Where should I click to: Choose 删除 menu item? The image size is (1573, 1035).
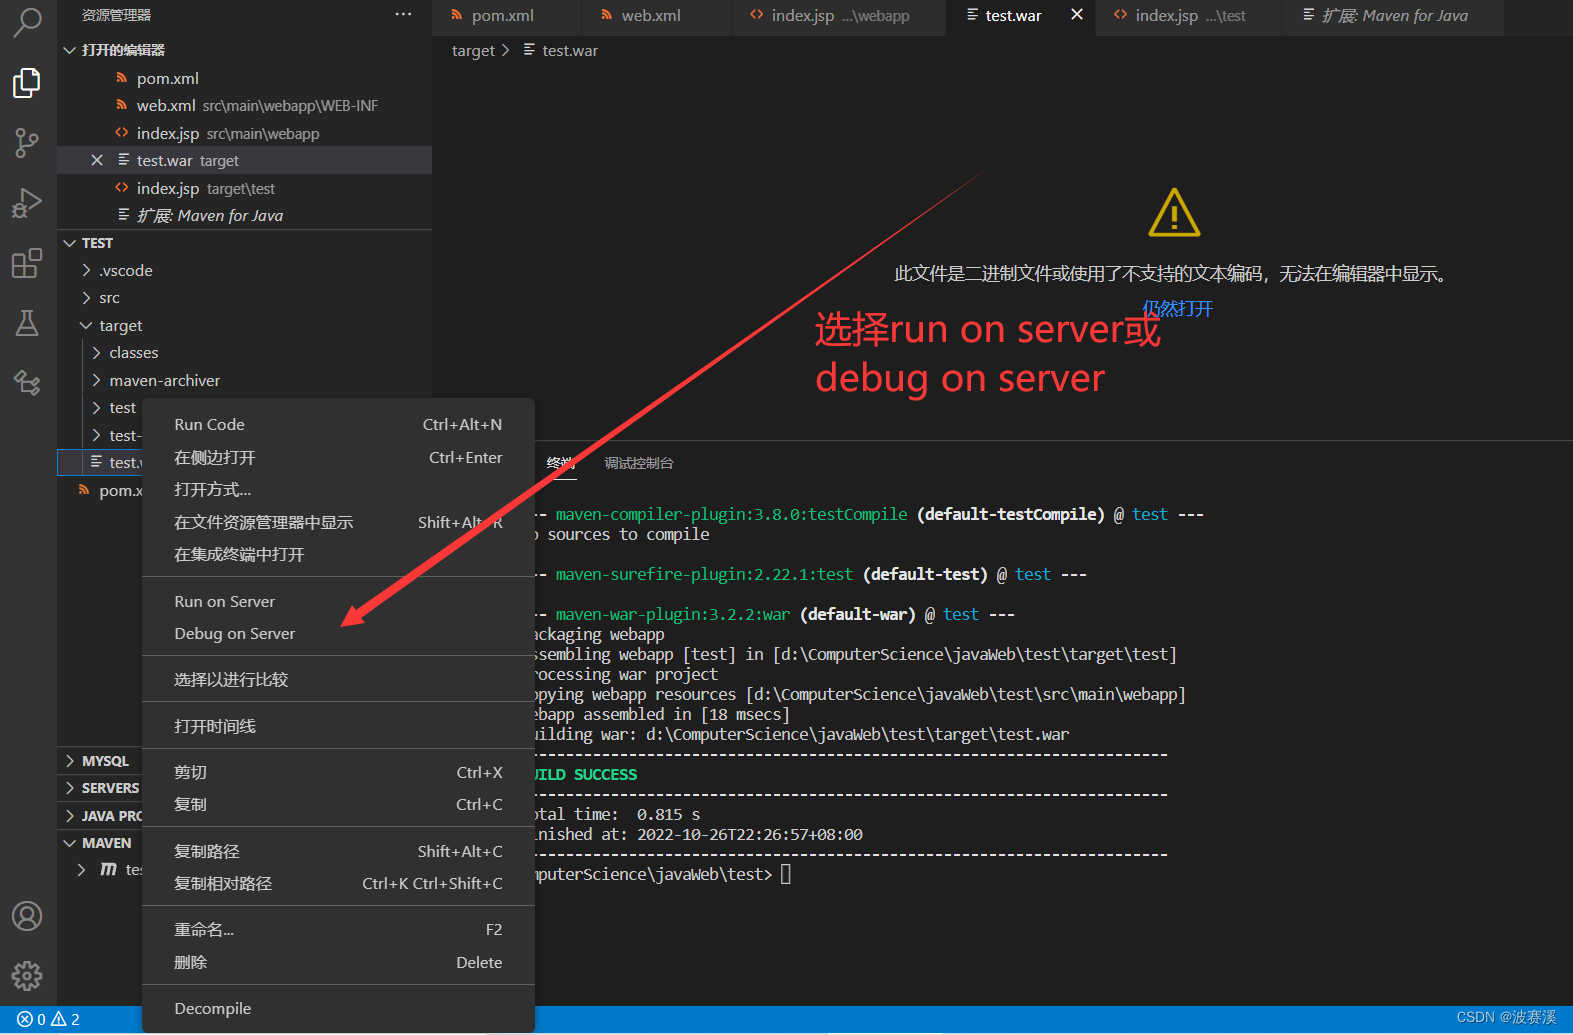pos(338,963)
